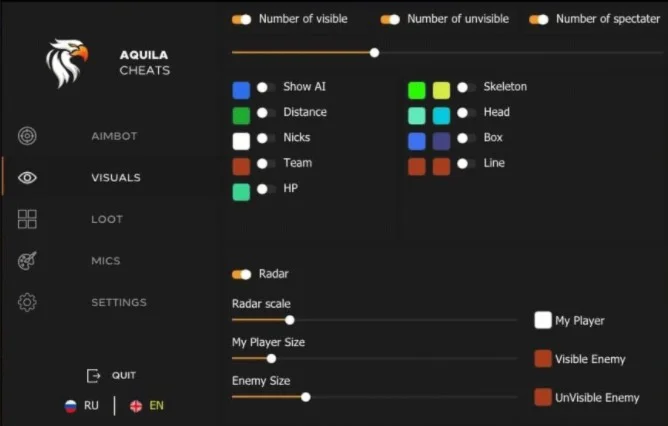Enable the Show AI toggle

point(265,88)
